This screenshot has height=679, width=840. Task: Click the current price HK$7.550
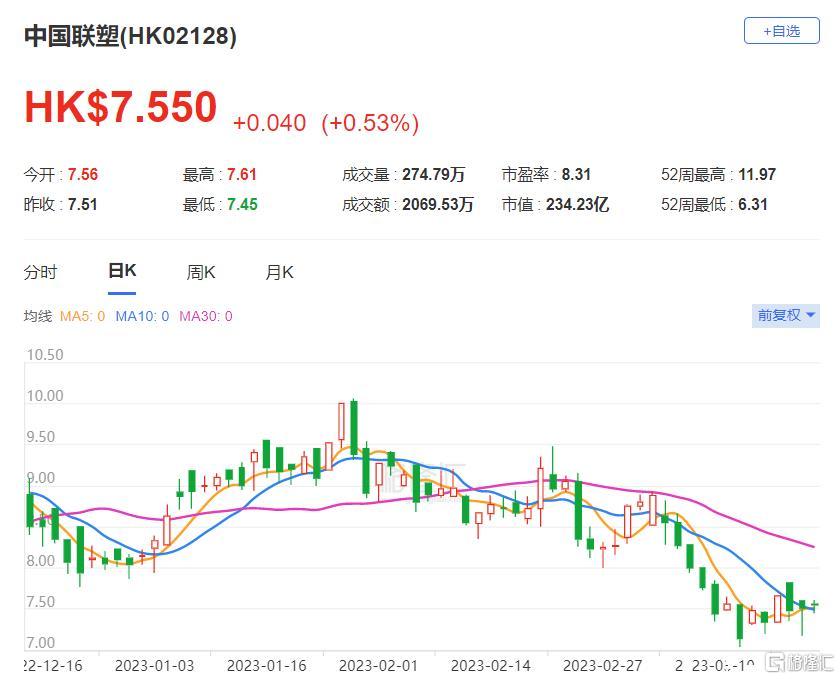point(121,107)
